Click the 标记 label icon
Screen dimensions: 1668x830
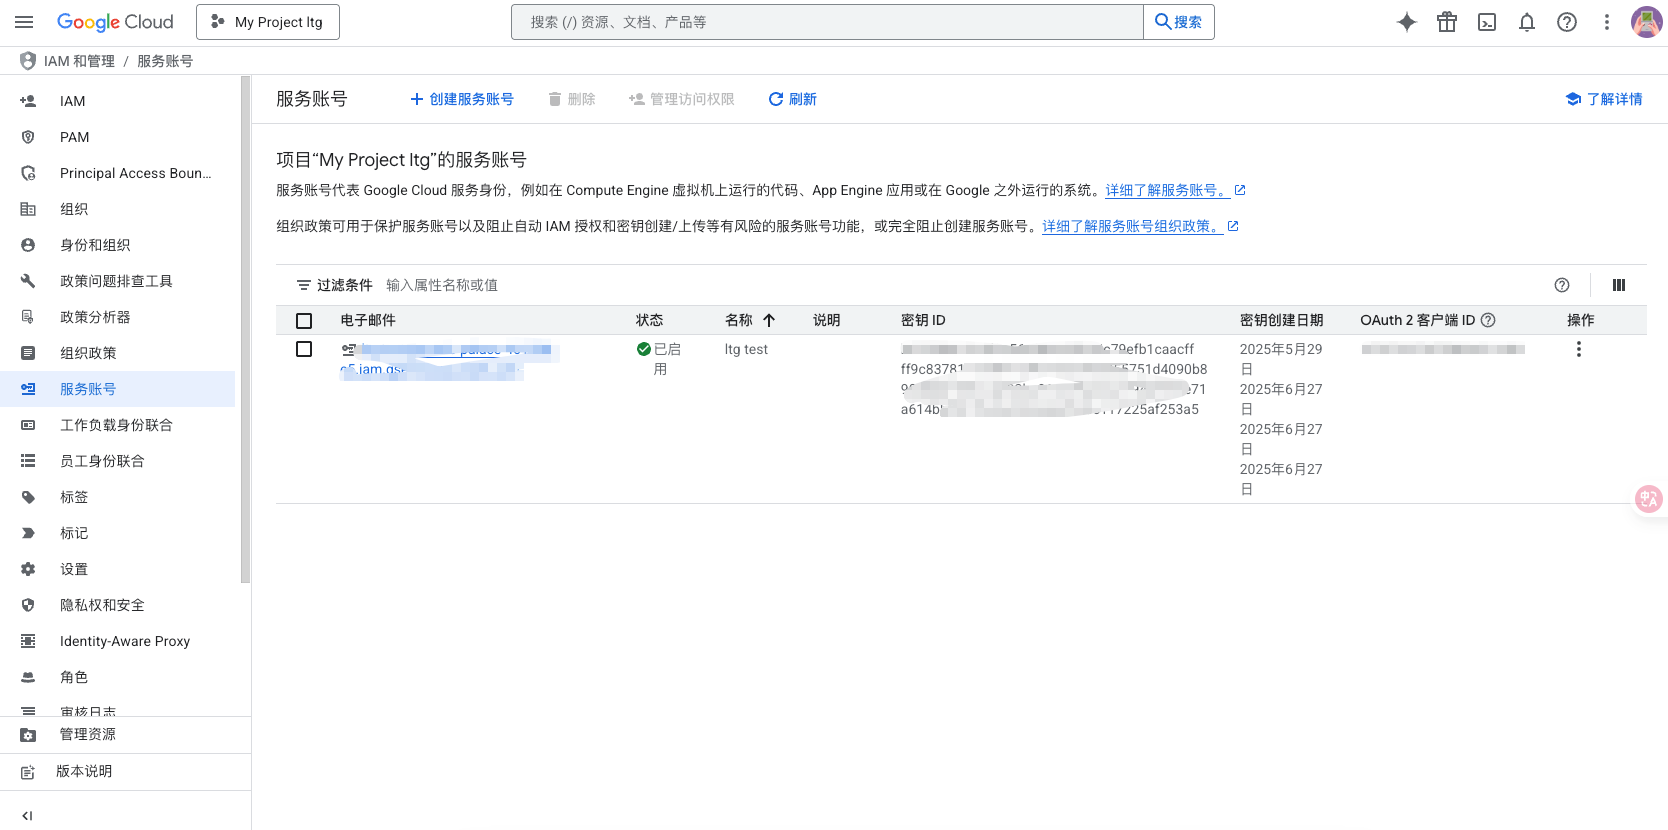(x=28, y=533)
